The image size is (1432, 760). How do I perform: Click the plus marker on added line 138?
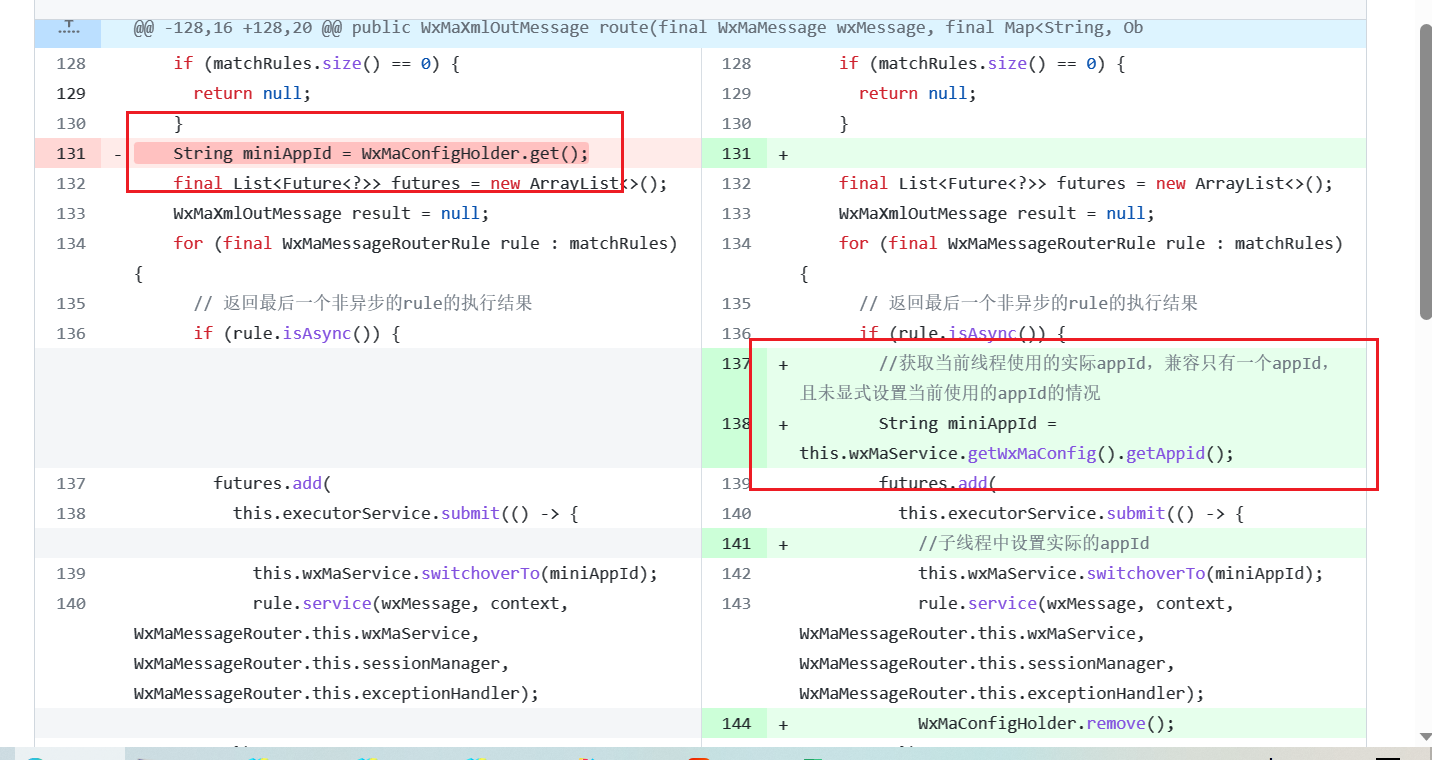pos(783,424)
